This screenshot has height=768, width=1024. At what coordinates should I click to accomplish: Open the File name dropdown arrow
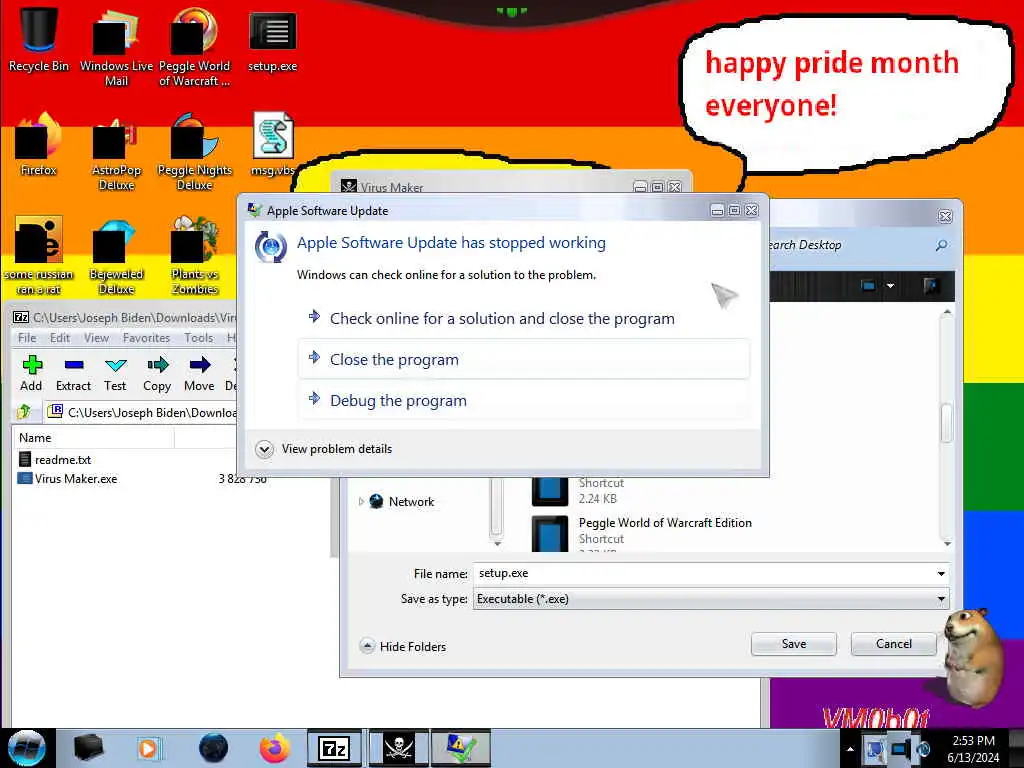pos(941,573)
